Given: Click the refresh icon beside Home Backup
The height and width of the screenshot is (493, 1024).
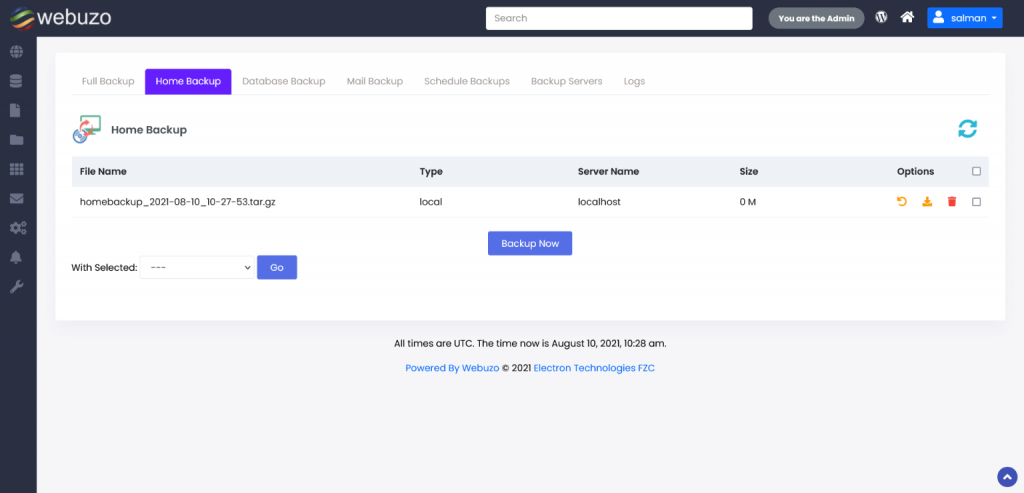Looking at the screenshot, I should 967,129.
